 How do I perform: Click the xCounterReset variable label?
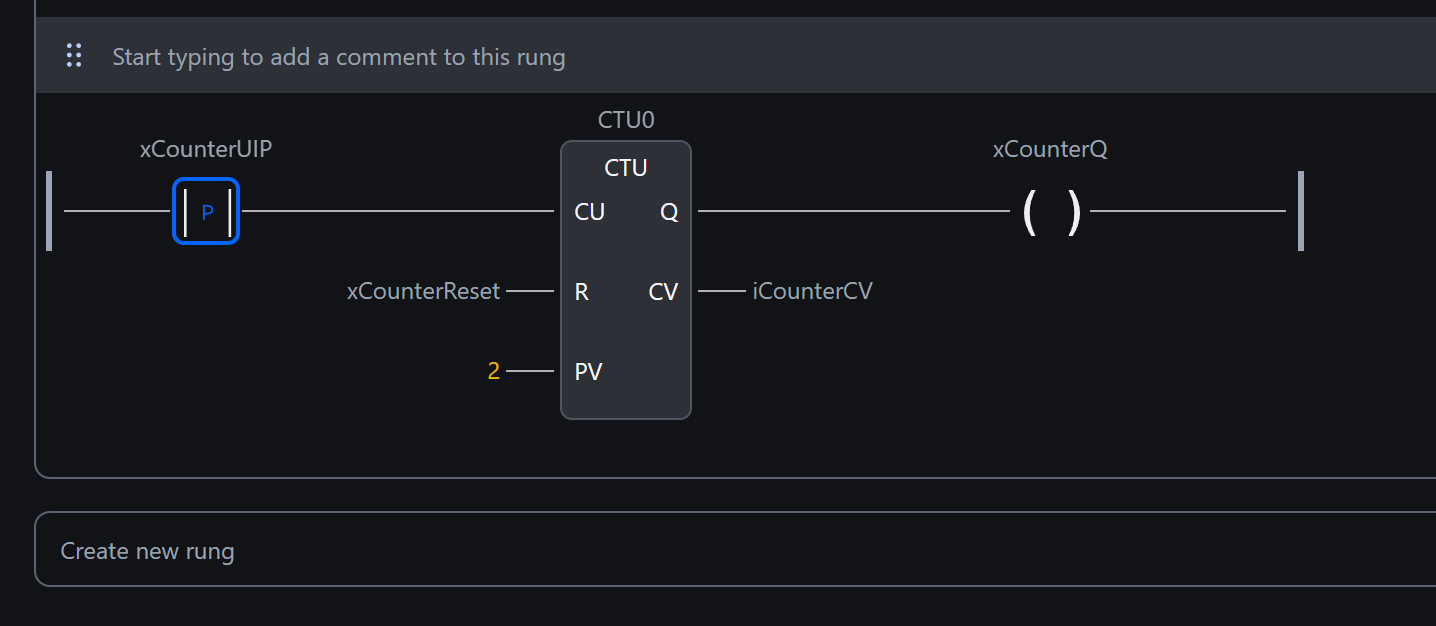pyautogui.click(x=423, y=292)
